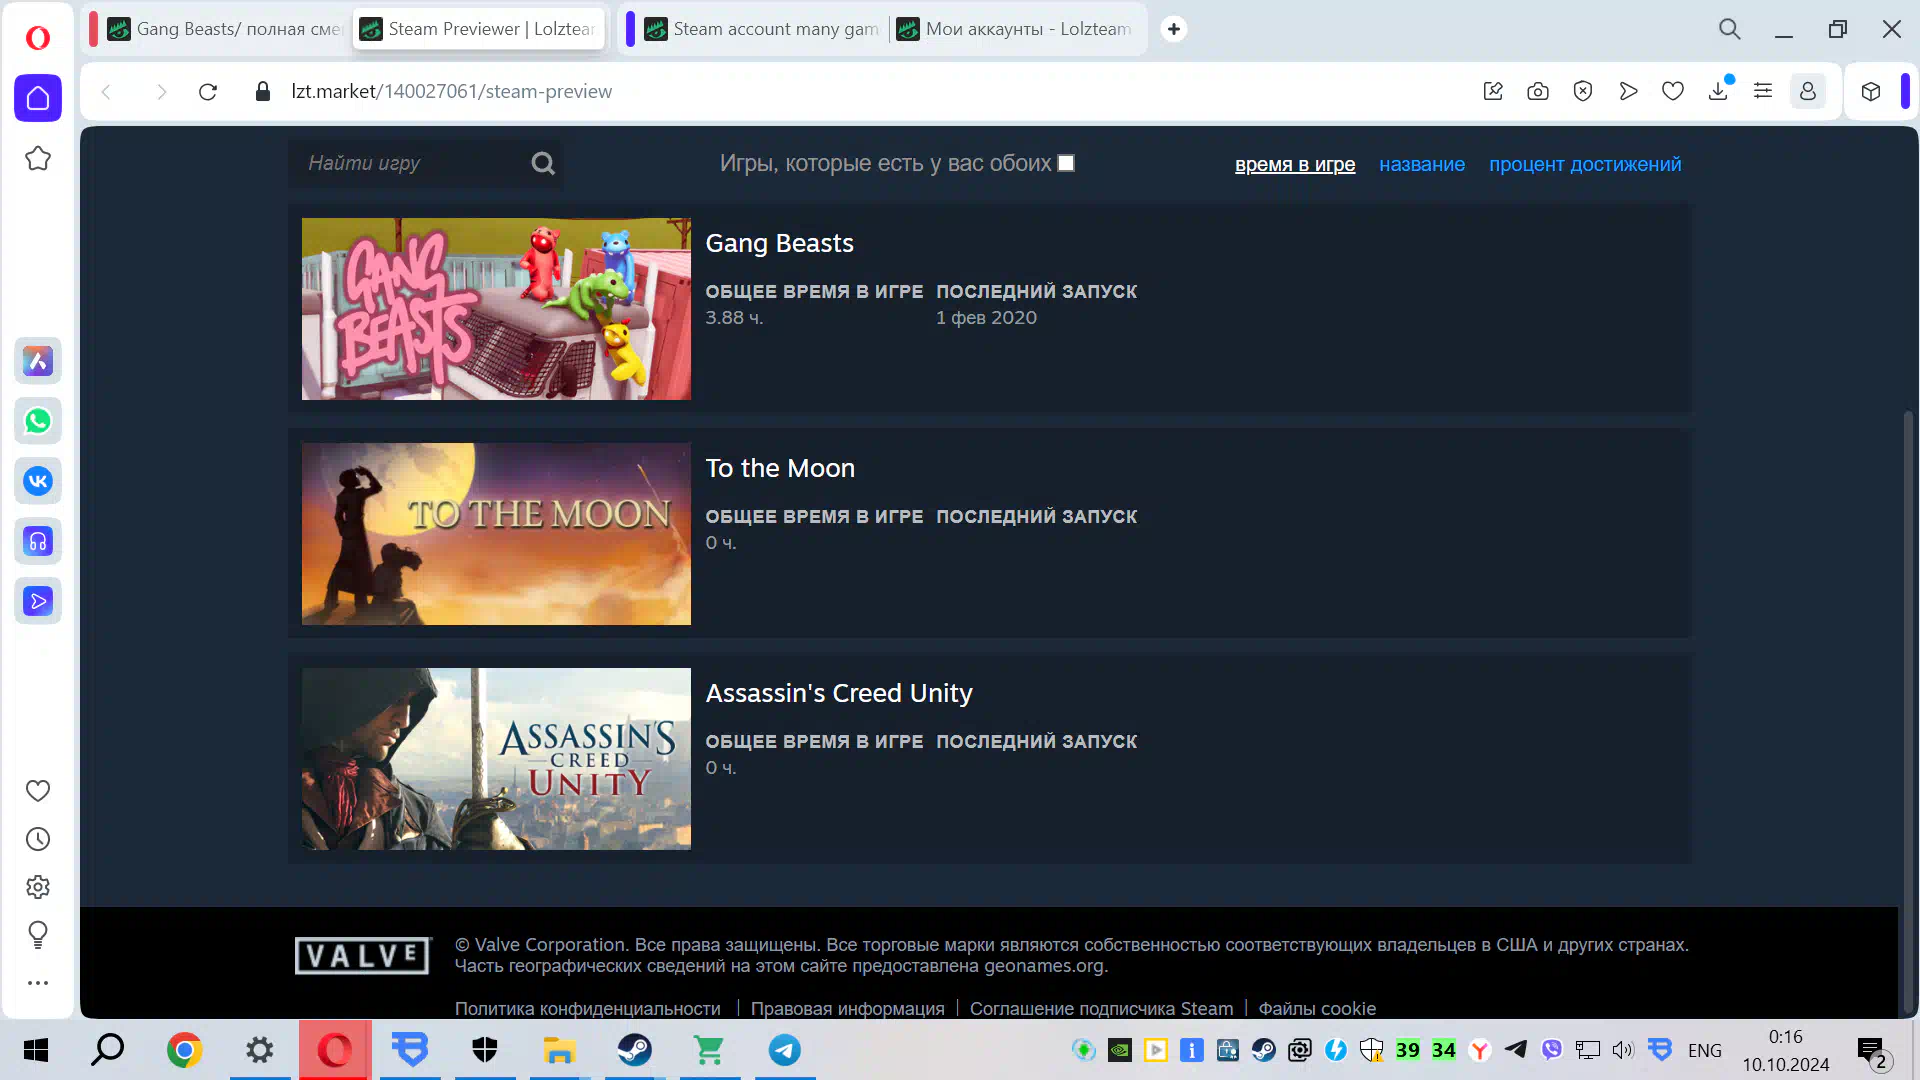Open Windows notification center
This screenshot has width=1920, height=1080.
pos(1871,1051)
